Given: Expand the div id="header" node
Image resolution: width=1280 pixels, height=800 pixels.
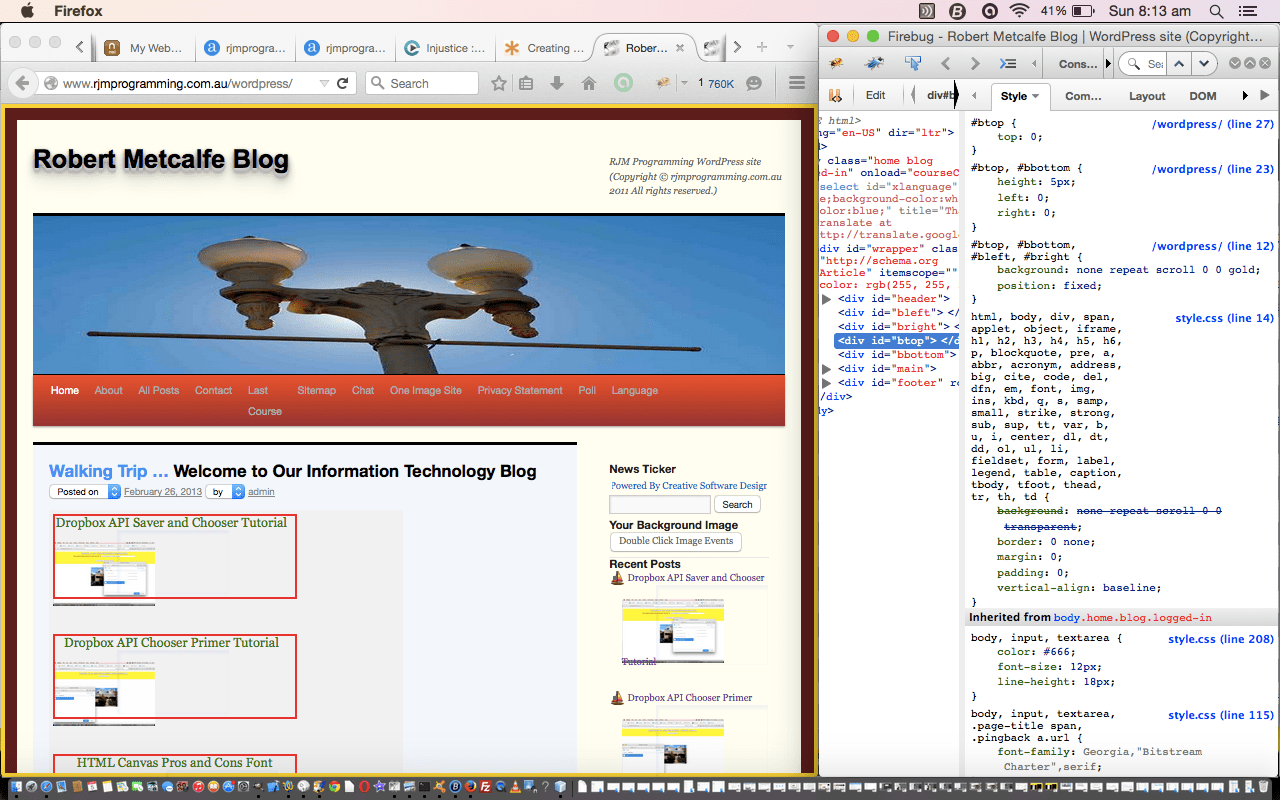Looking at the screenshot, I should 827,299.
